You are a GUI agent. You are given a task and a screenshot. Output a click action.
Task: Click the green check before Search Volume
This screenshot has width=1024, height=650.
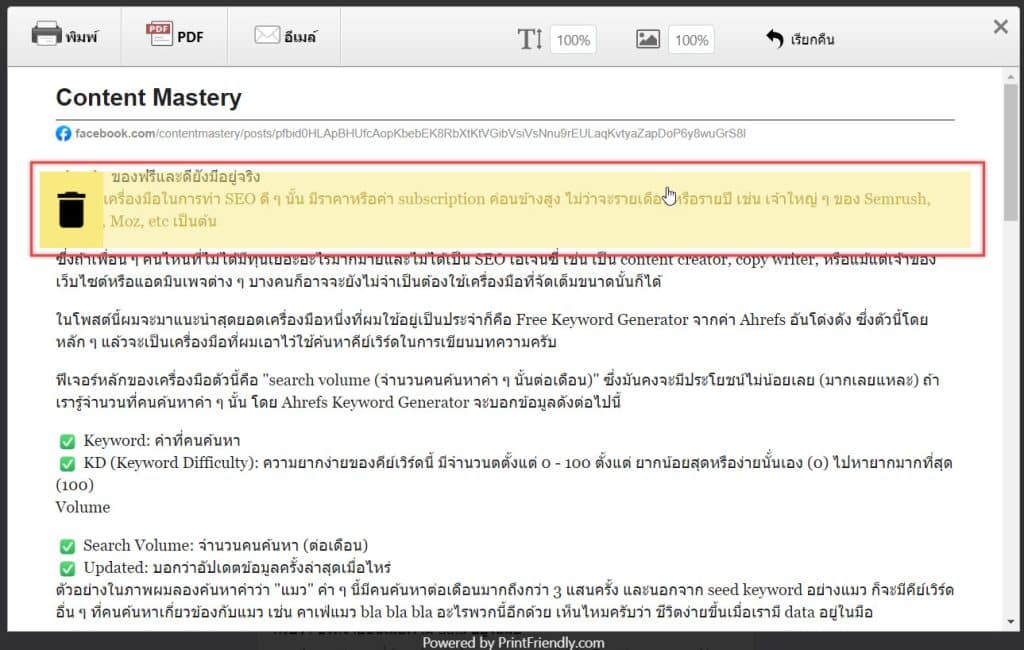67,546
